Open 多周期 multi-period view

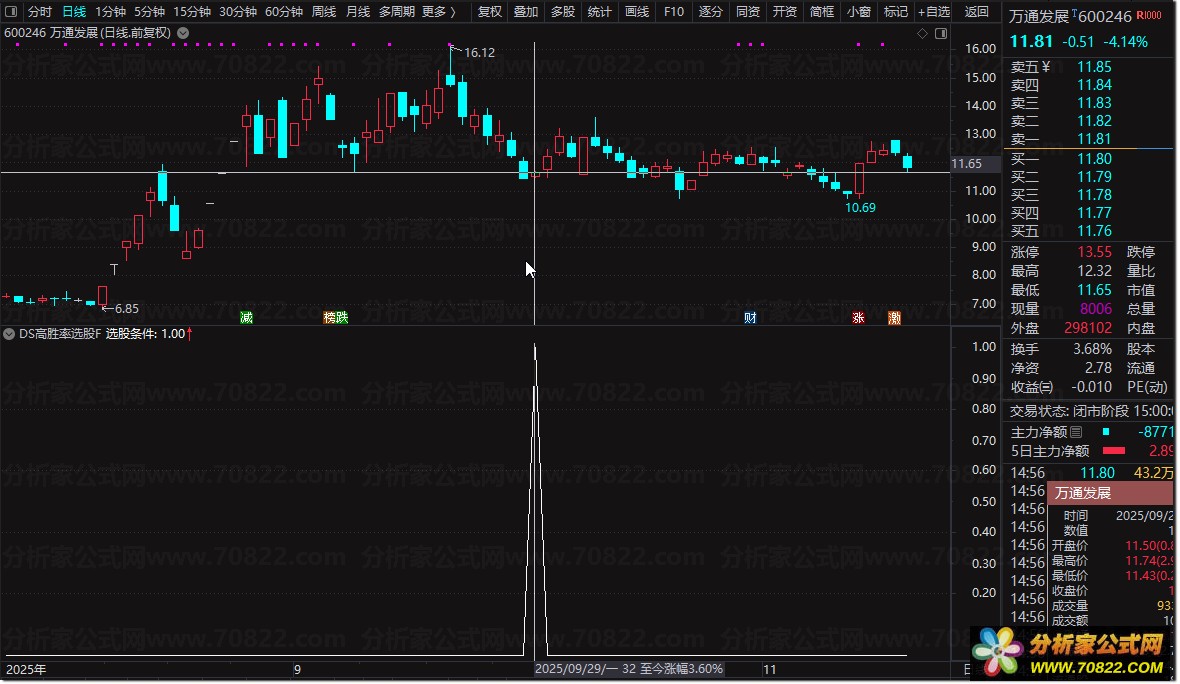(x=397, y=11)
